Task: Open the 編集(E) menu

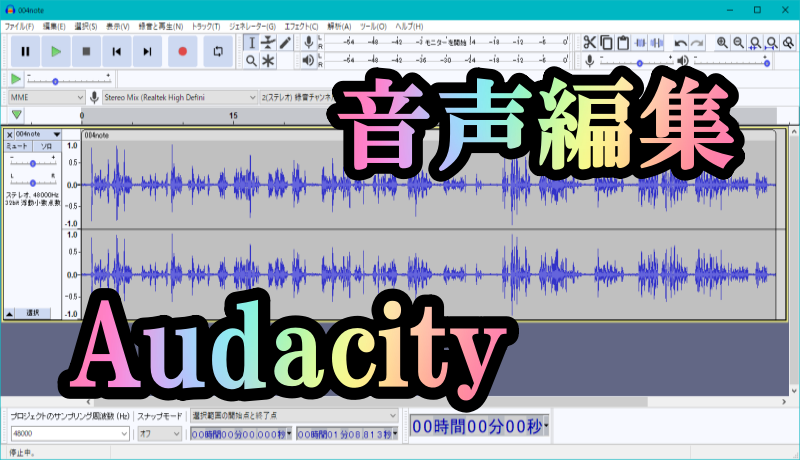Action: click(54, 26)
